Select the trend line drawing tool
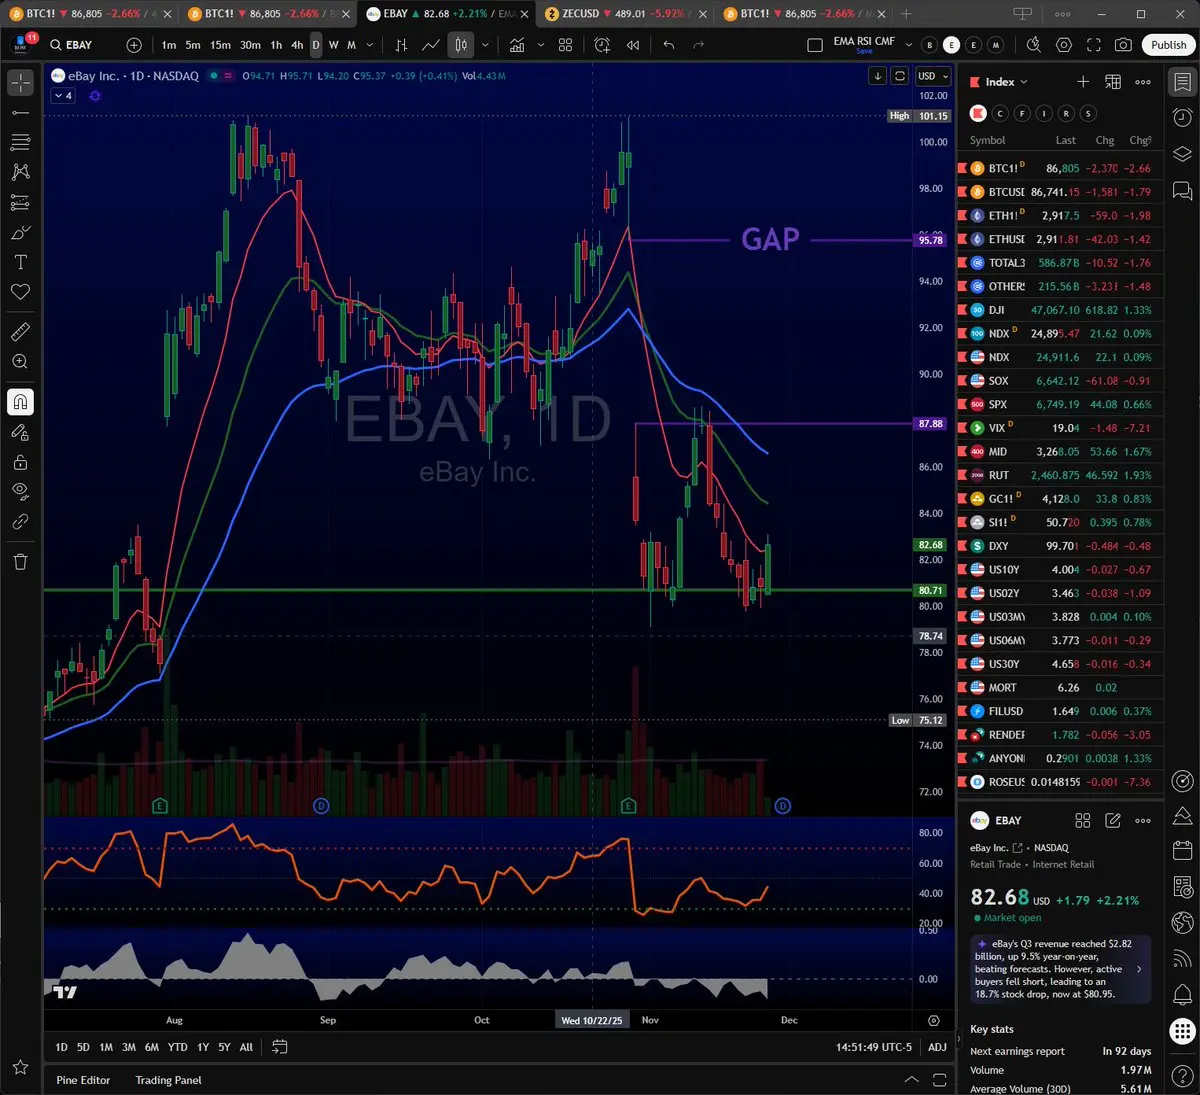1200x1095 pixels. [x=20, y=113]
